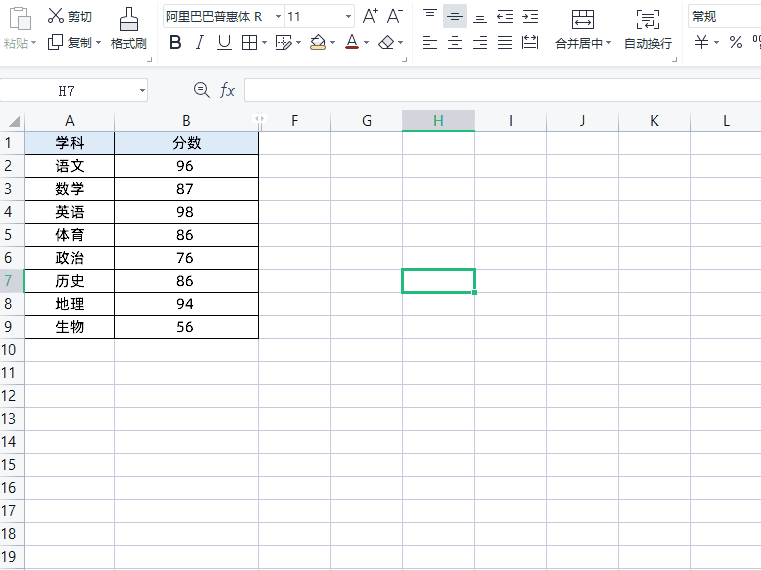Expand the currency format dropdown arrow
Image resolution: width=761 pixels, height=570 pixels.
pos(716,43)
